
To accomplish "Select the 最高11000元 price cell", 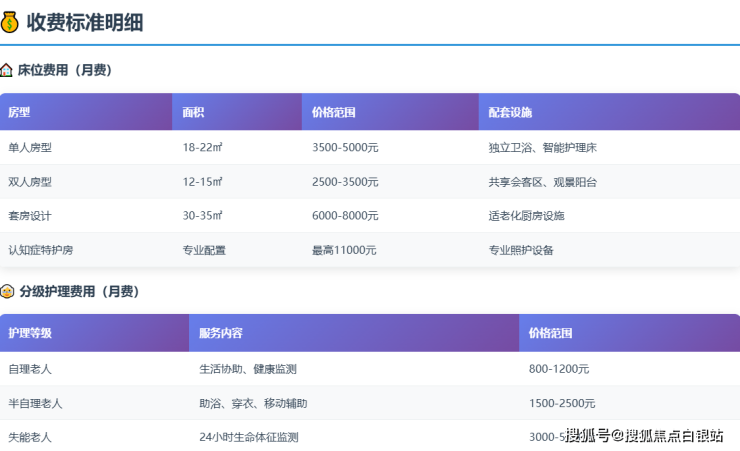I will click(344, 250).
